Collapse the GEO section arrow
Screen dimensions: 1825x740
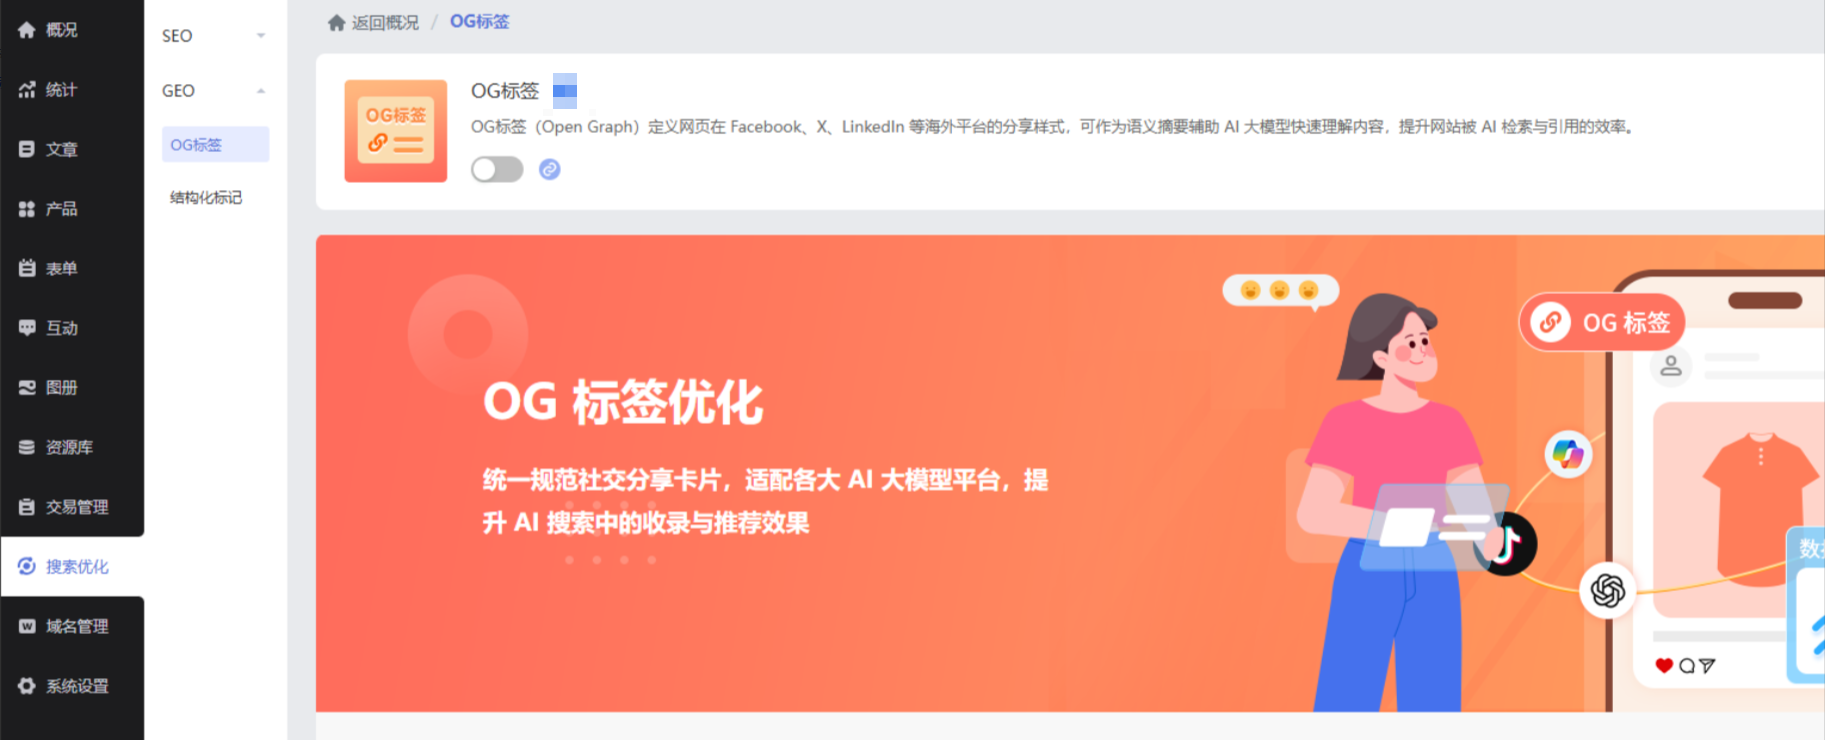click(261, 91)
